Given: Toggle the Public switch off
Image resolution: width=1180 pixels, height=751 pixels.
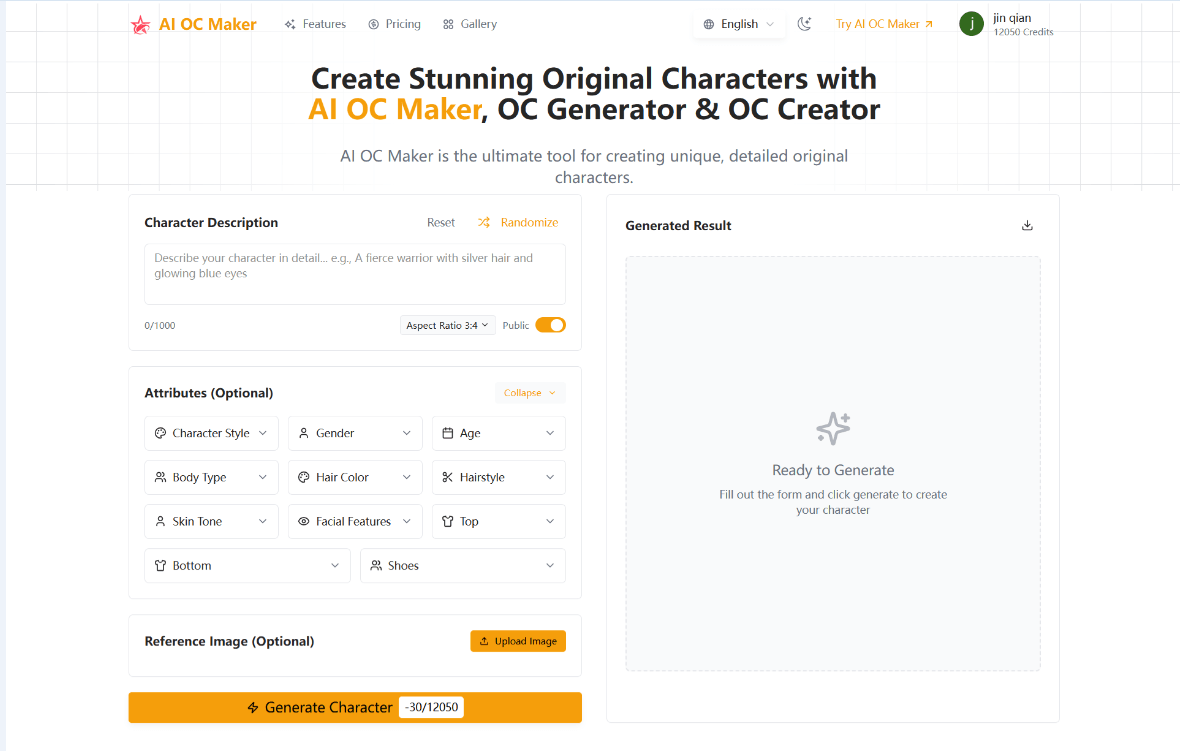Looking at the screenshot, I should [x=550, y=325].
